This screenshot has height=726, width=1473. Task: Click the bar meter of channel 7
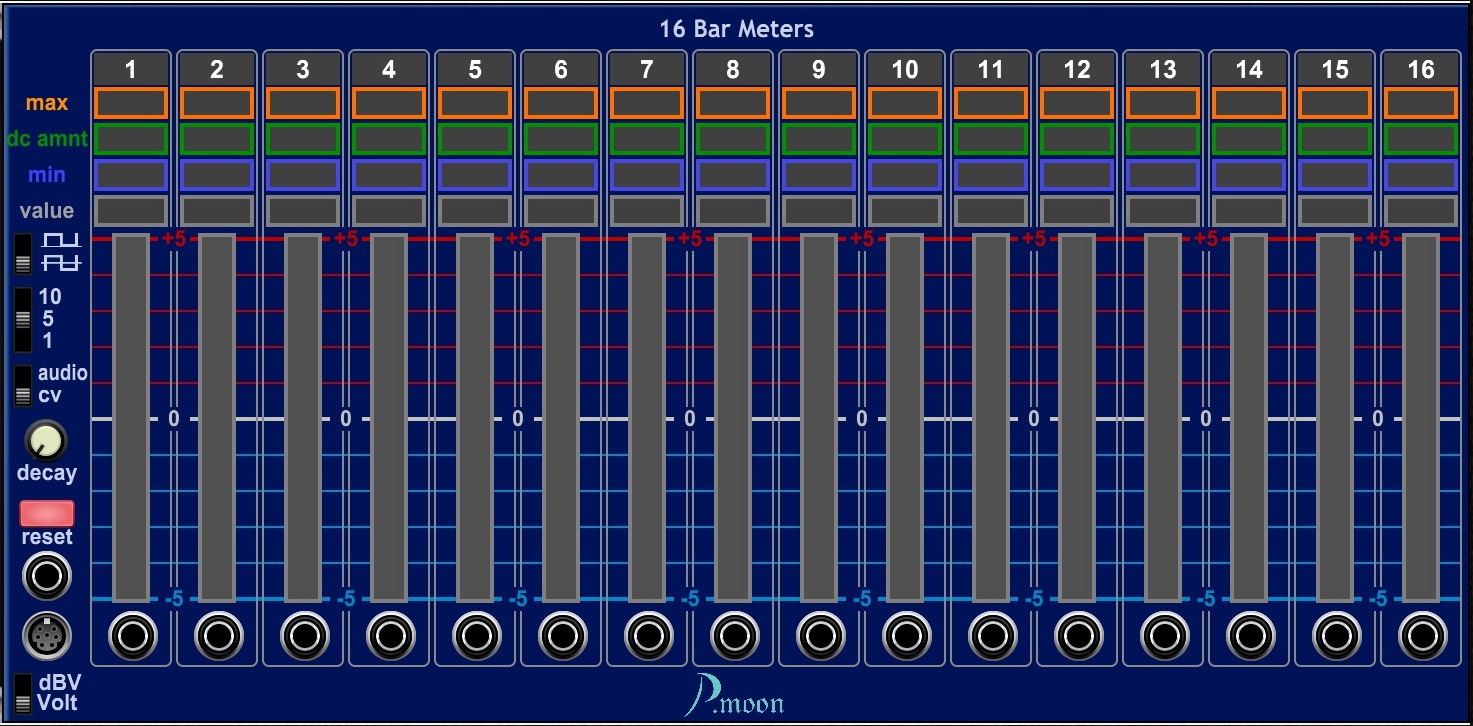[x=647, y=417]
